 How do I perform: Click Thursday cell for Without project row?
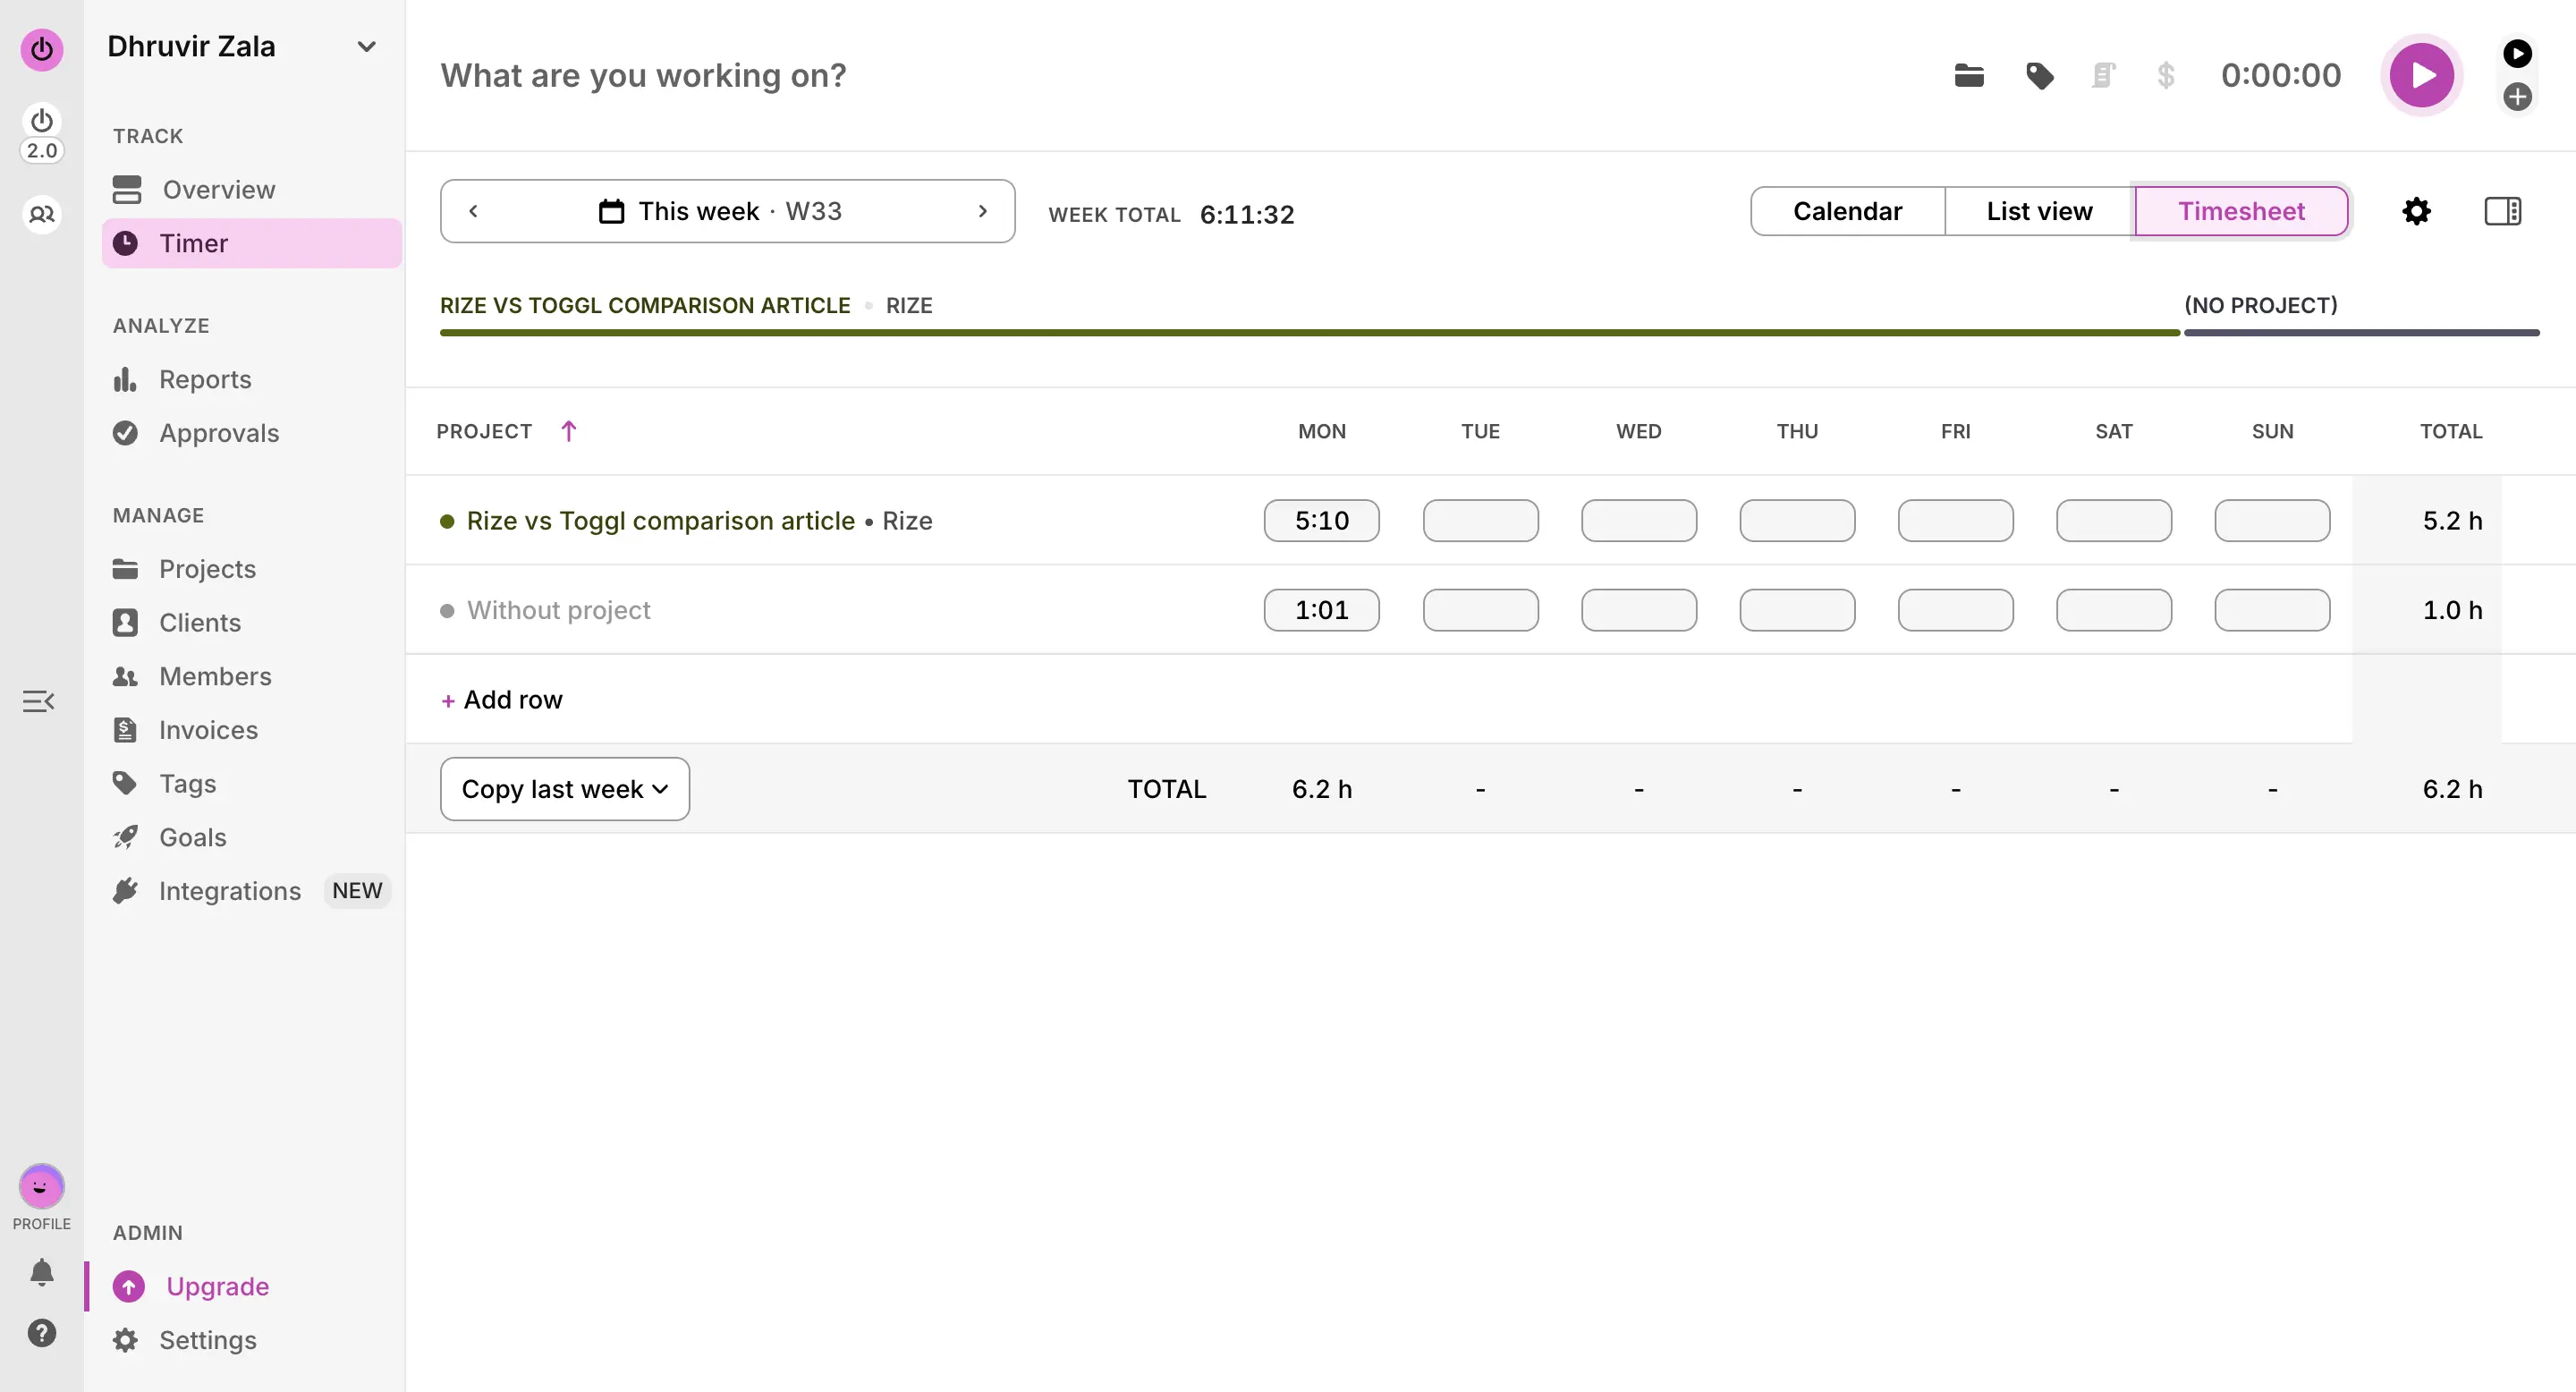click(x=1797, y=610)
